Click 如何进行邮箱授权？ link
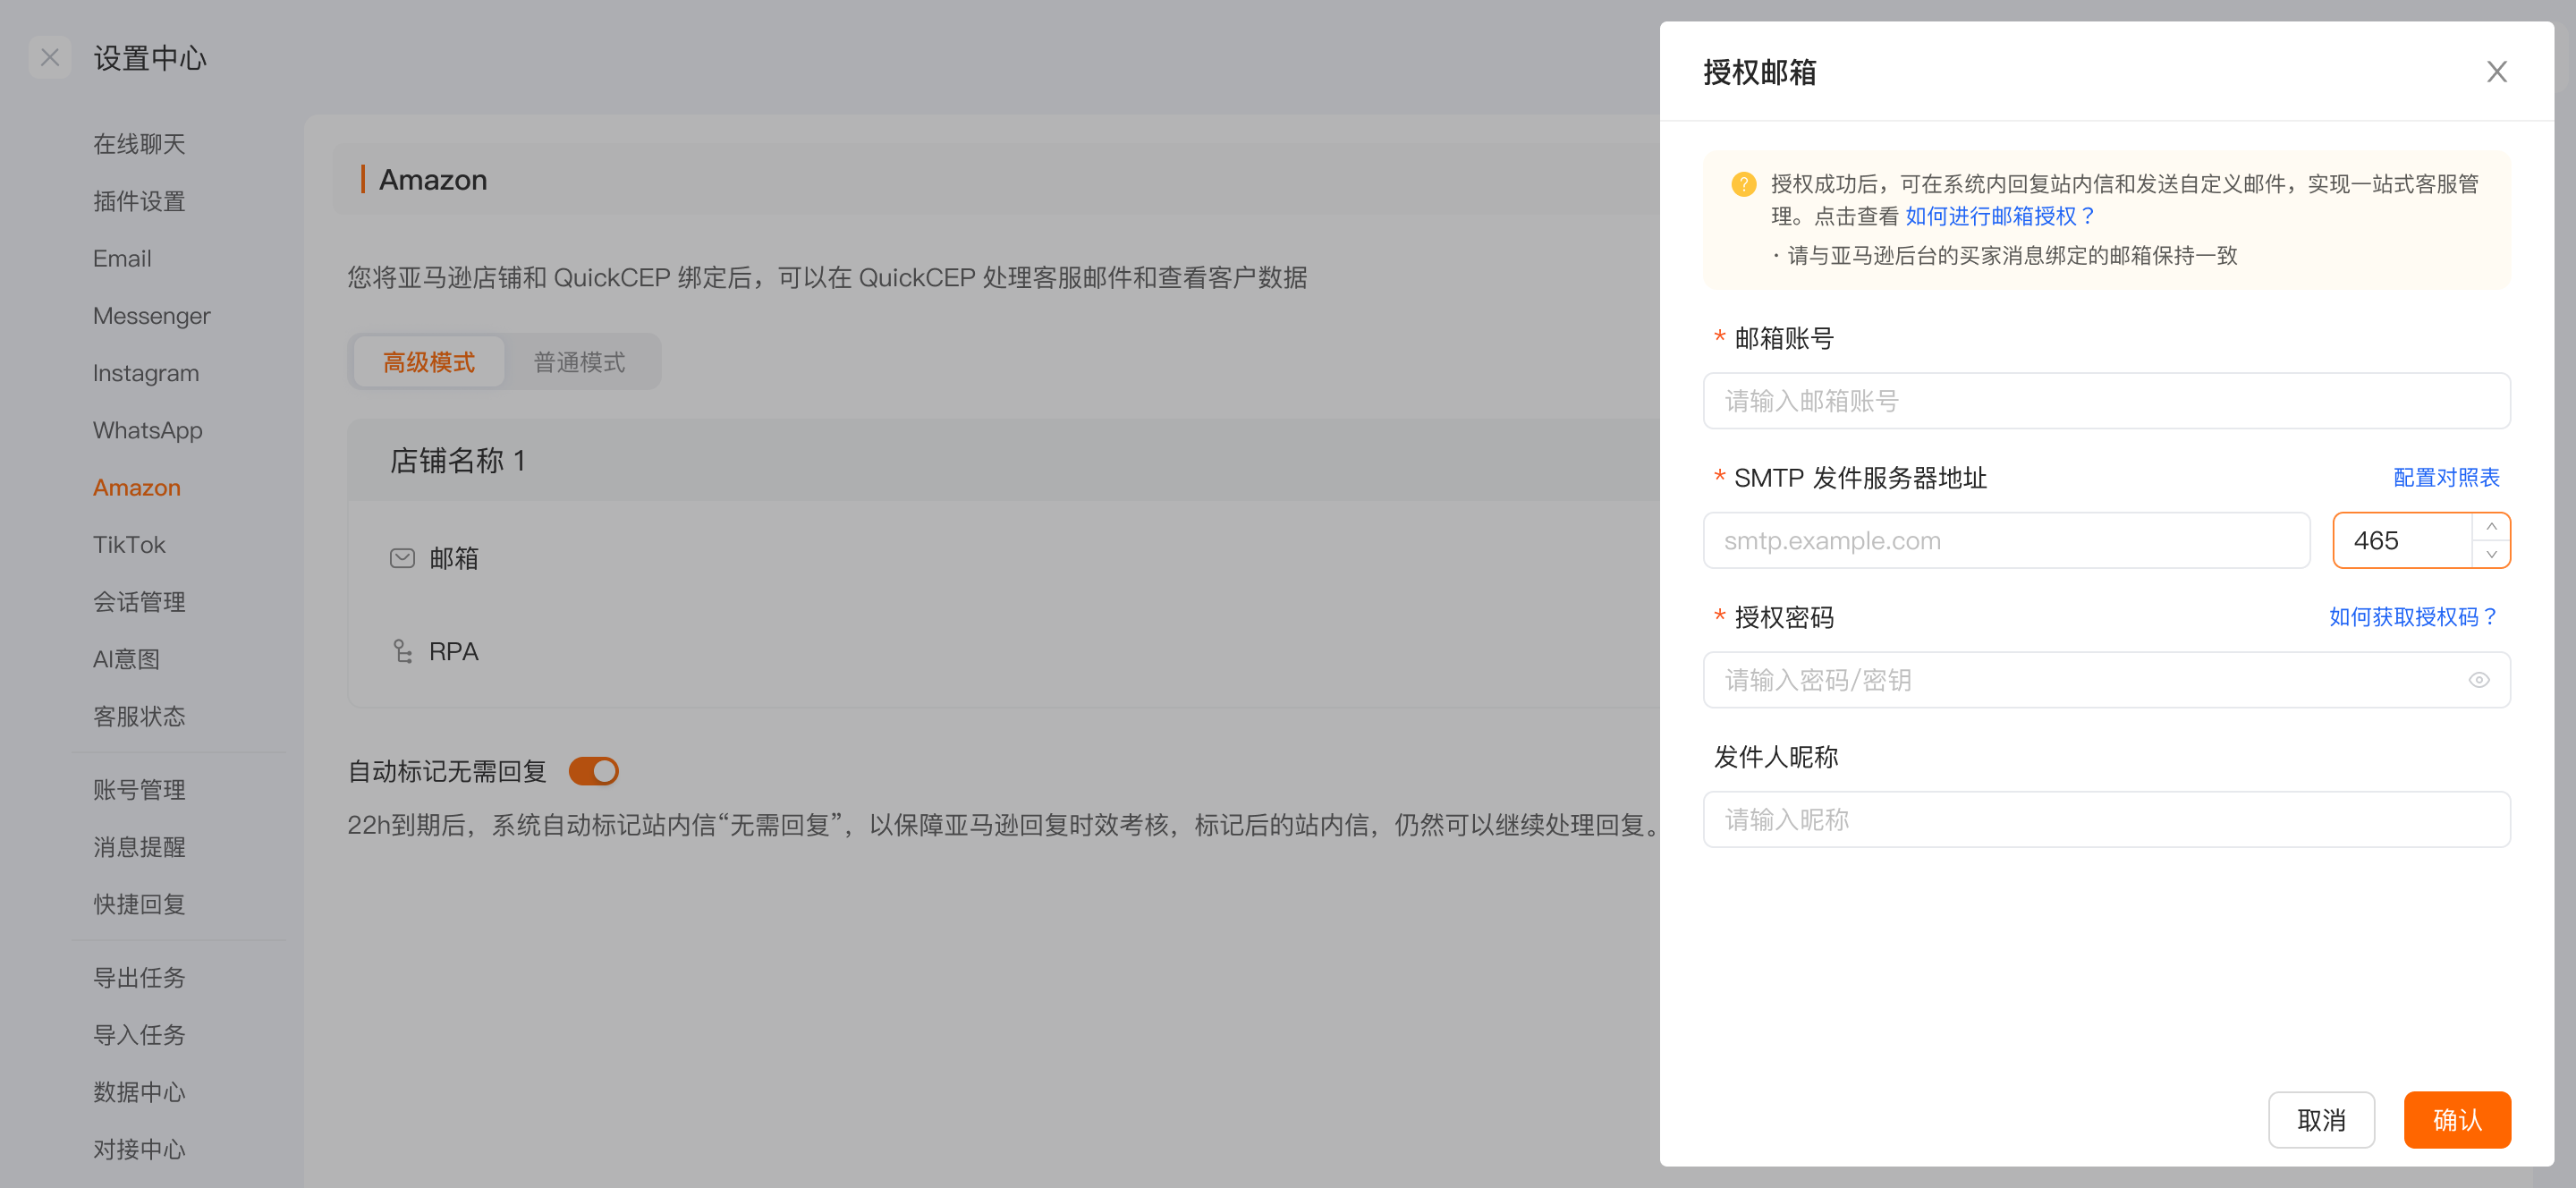The image size is (2576, 1188). click(2000, 216)
